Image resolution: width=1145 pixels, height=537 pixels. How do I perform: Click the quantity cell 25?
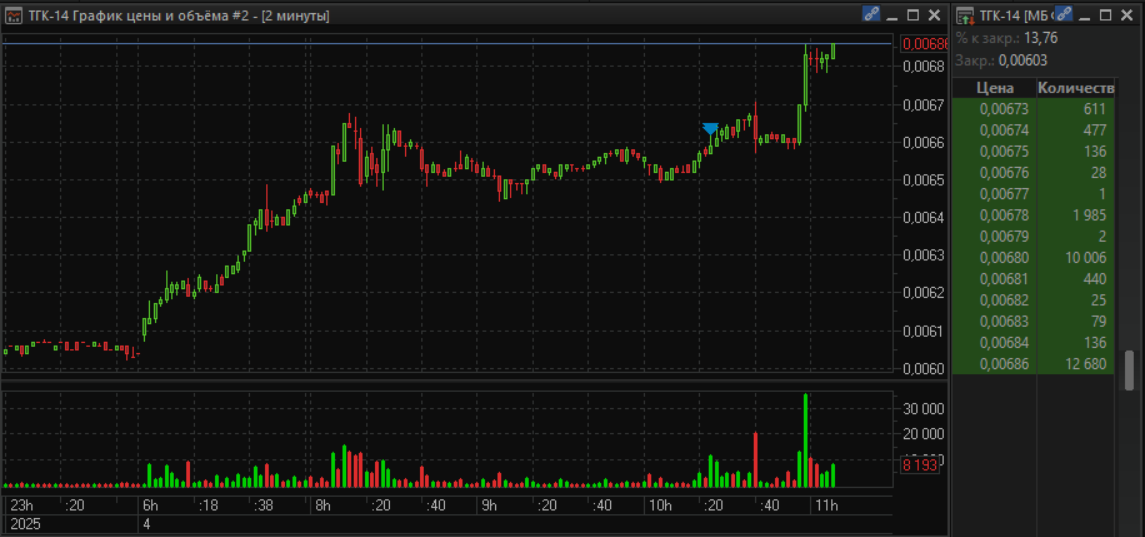[1076, 300]
